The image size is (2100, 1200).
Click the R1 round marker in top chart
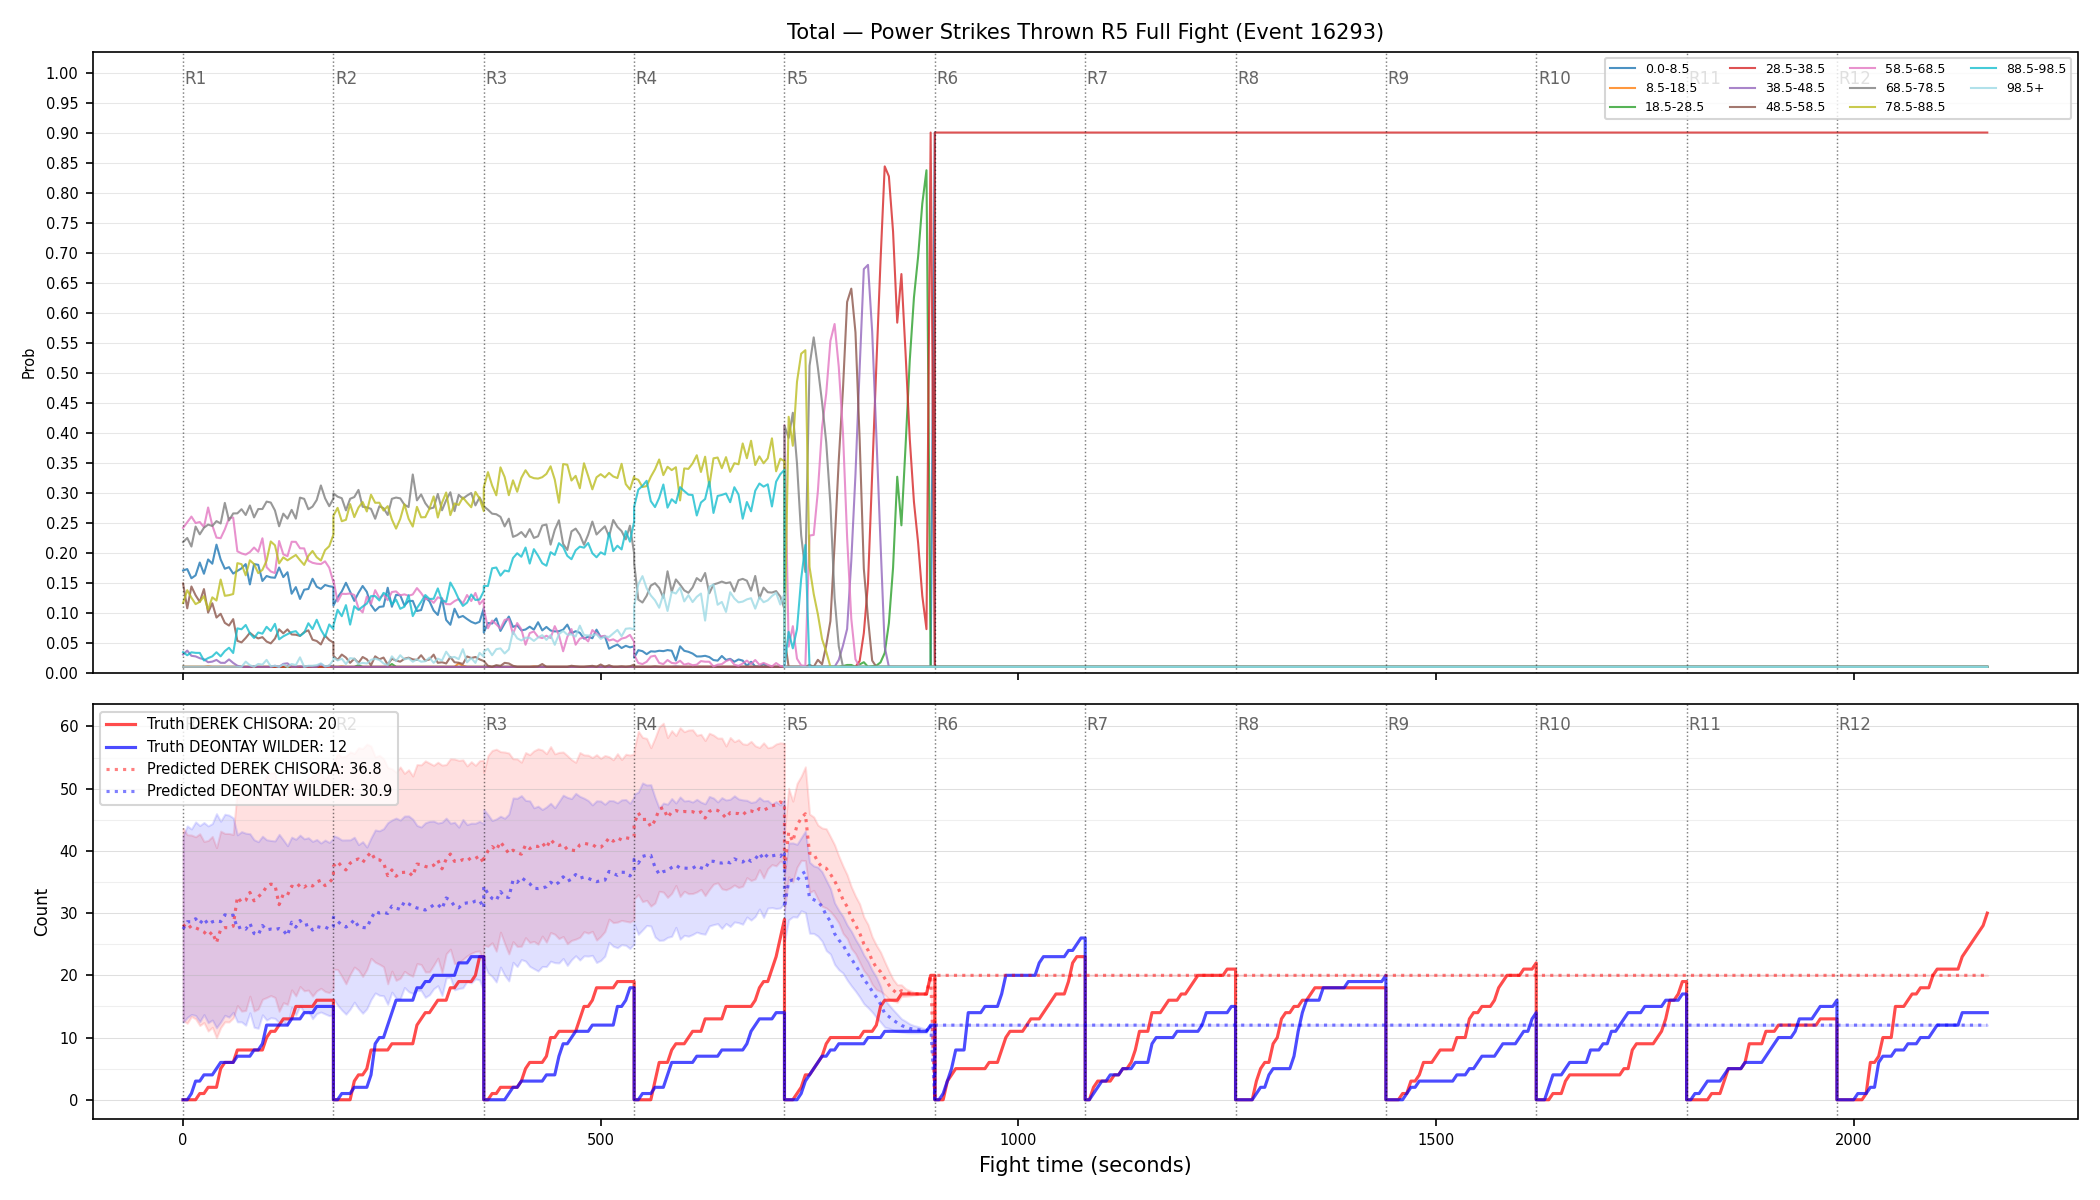195,78
